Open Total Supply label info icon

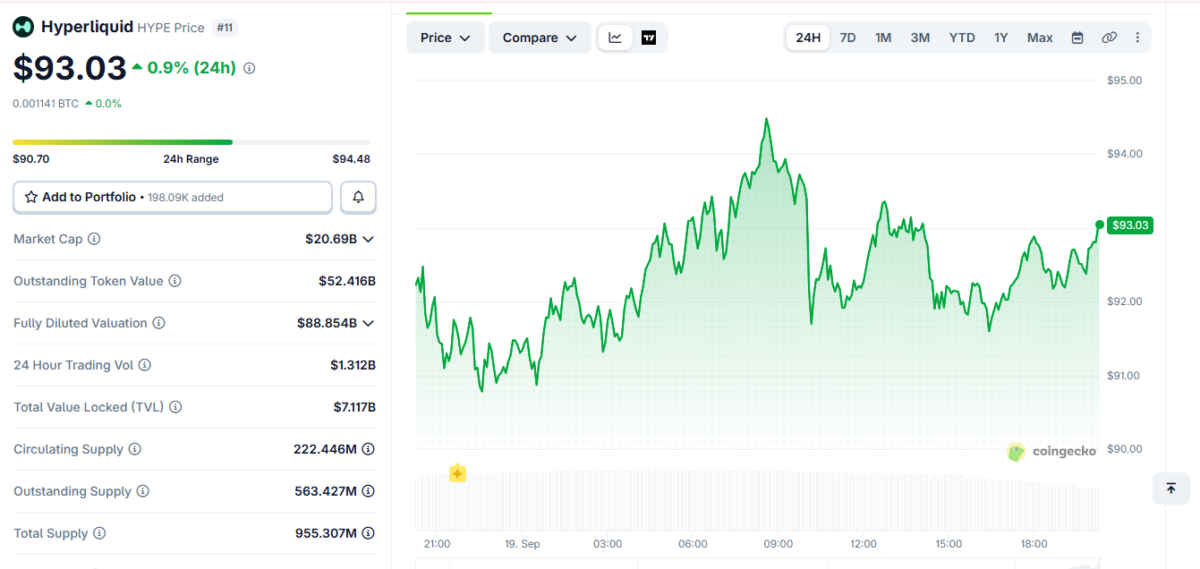[x=99, y=533]
